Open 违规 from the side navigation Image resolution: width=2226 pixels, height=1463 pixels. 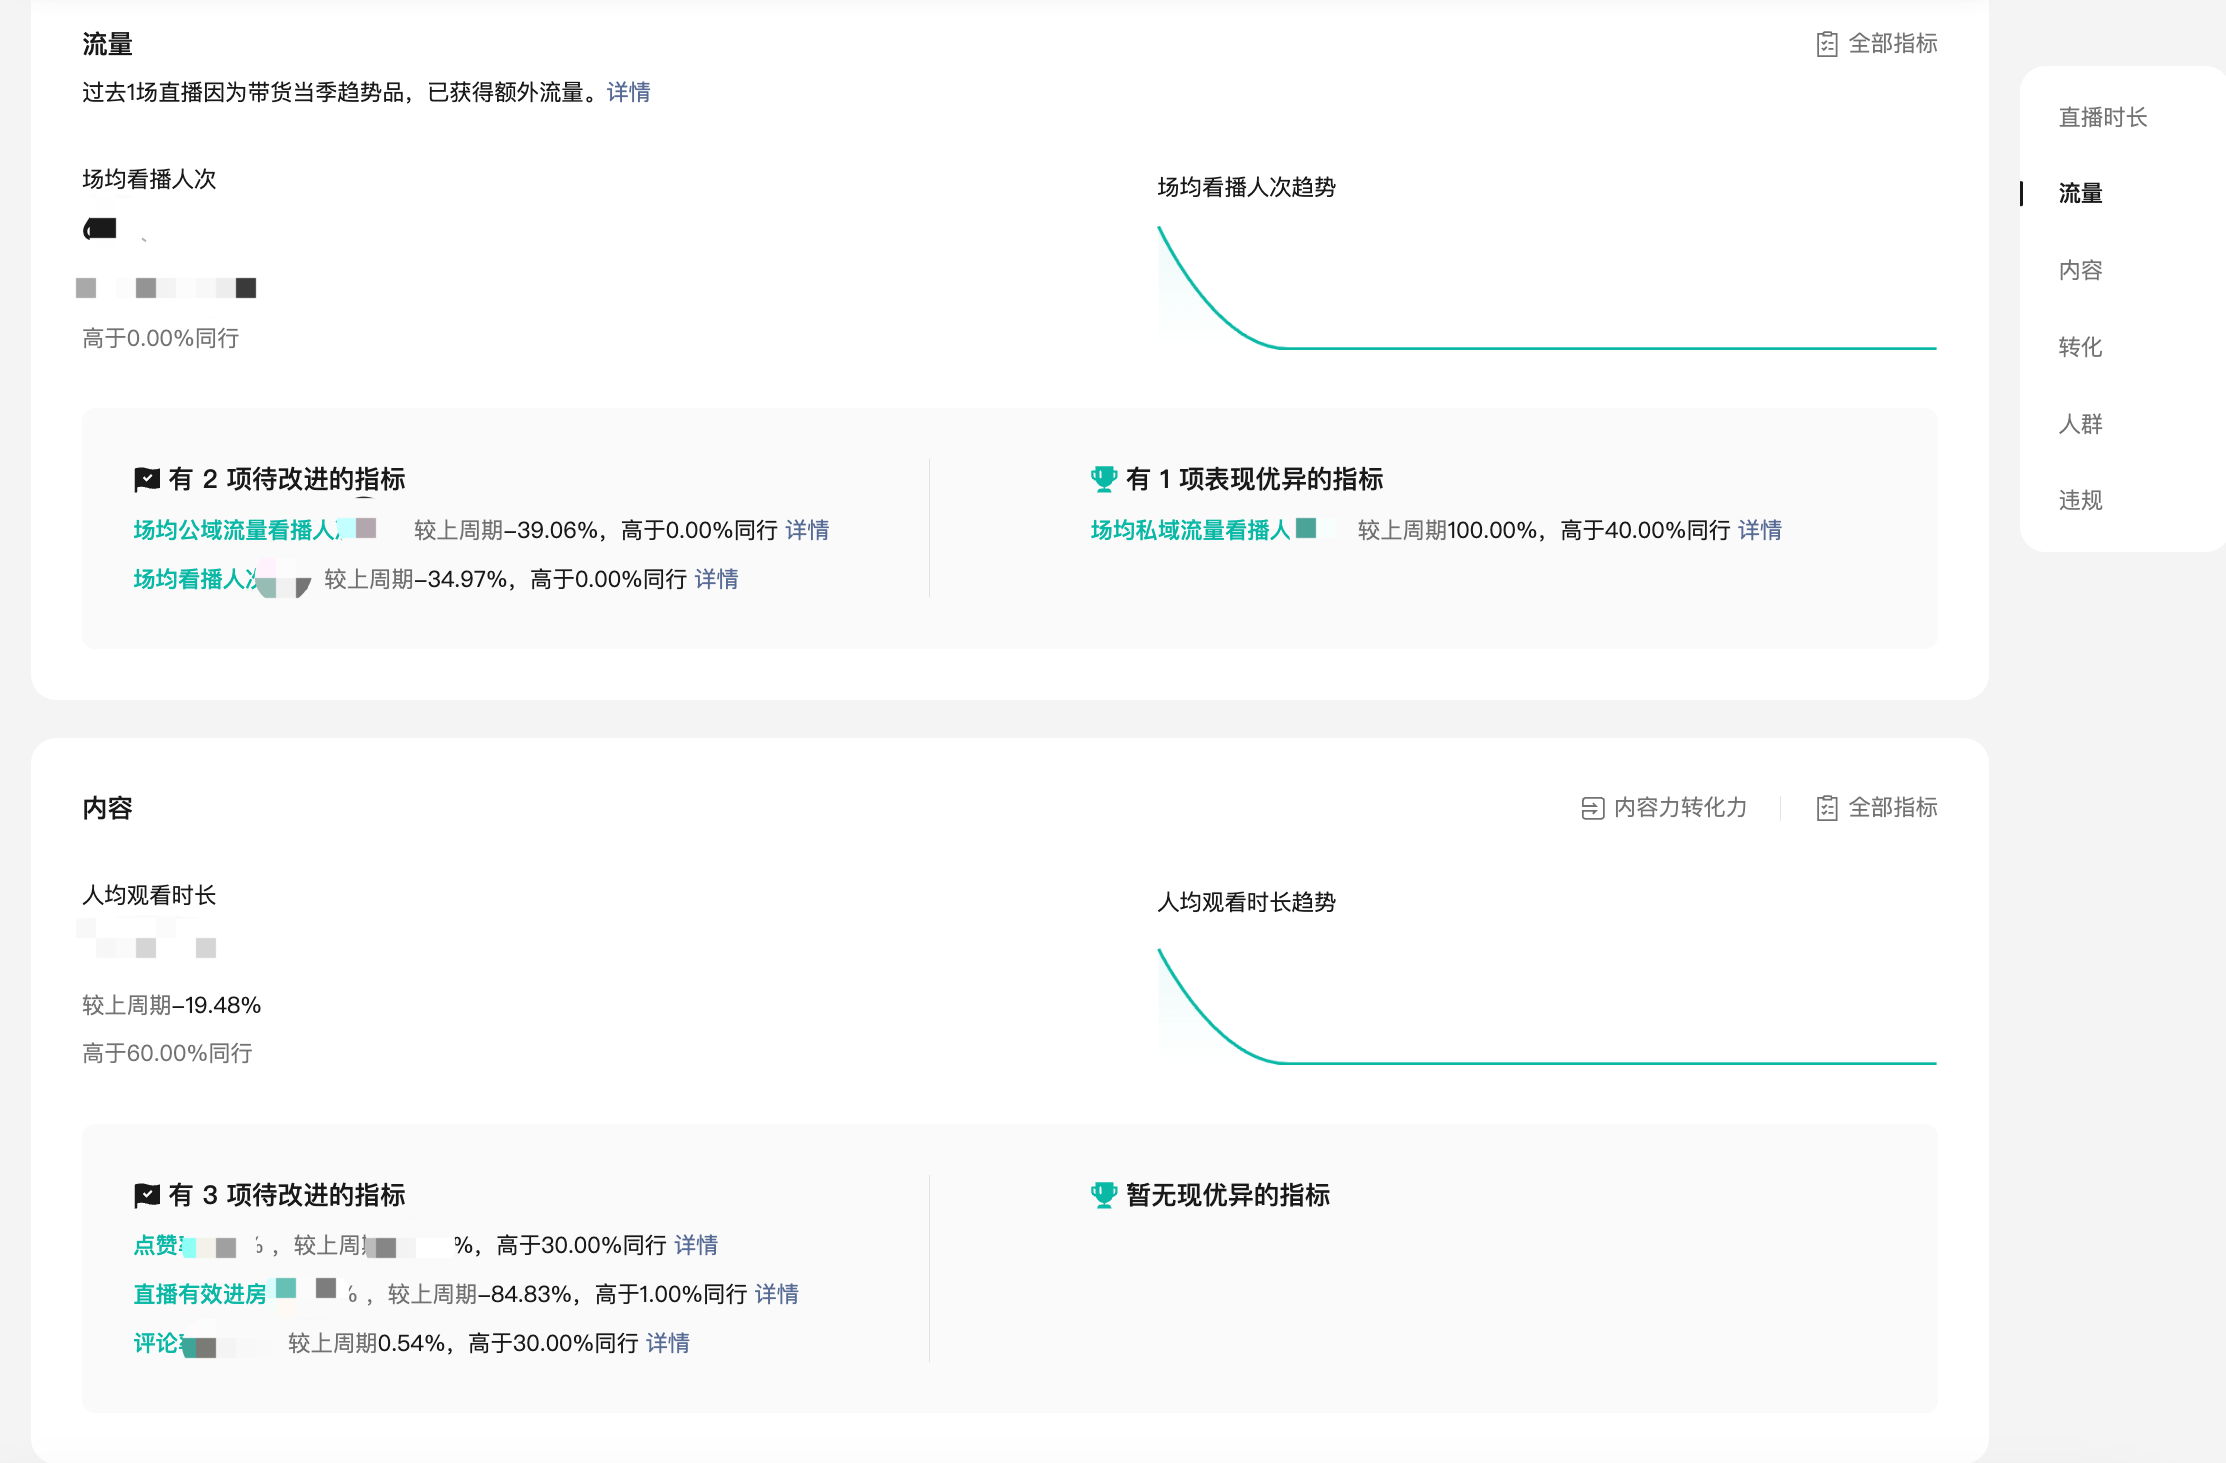pos(2080,500)
